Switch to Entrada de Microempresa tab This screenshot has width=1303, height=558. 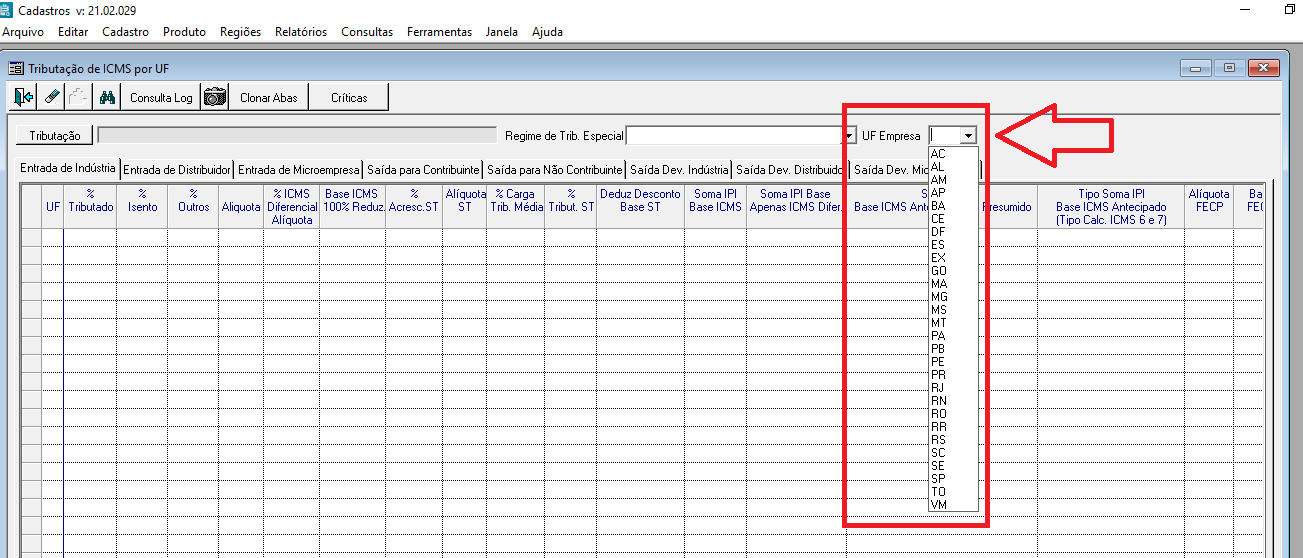click(x=299, y=170)
